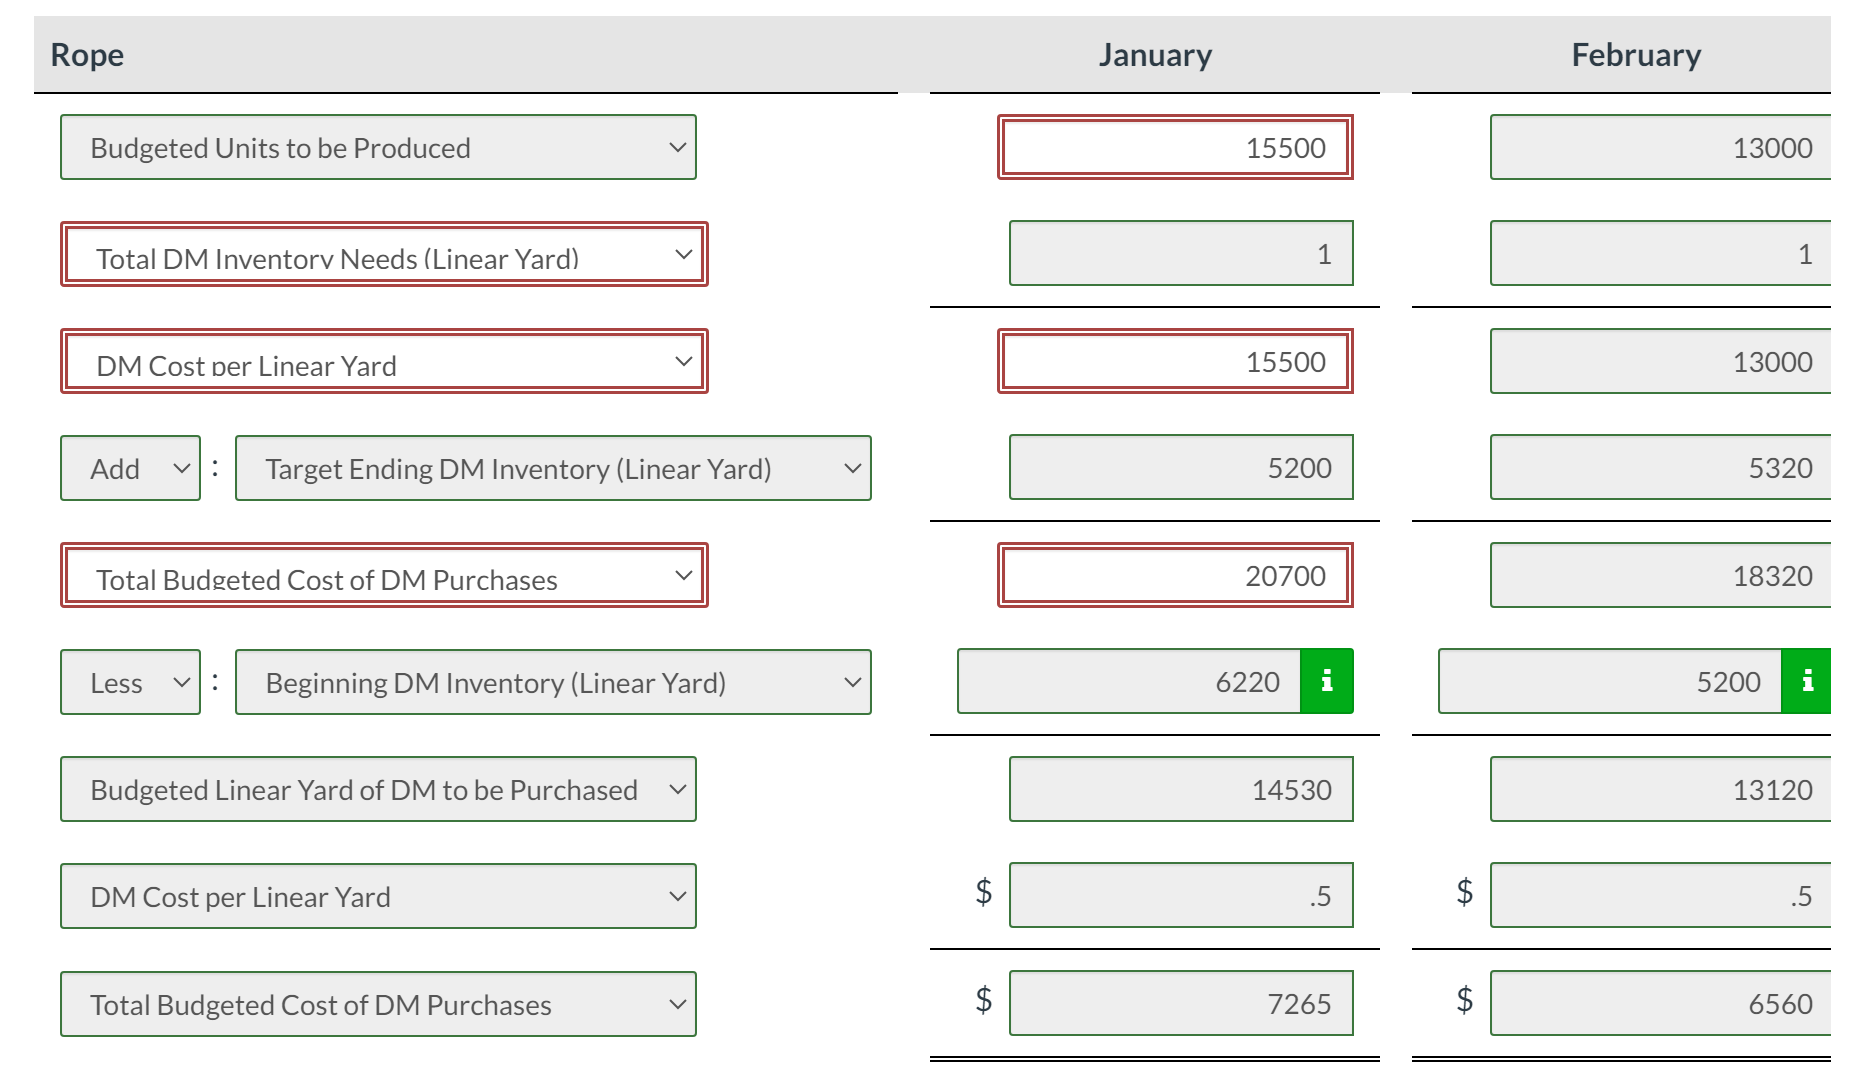The width and height of the screenshot is (1858, 1092).
Task: Click the January column header
Action: [1155, 54]
